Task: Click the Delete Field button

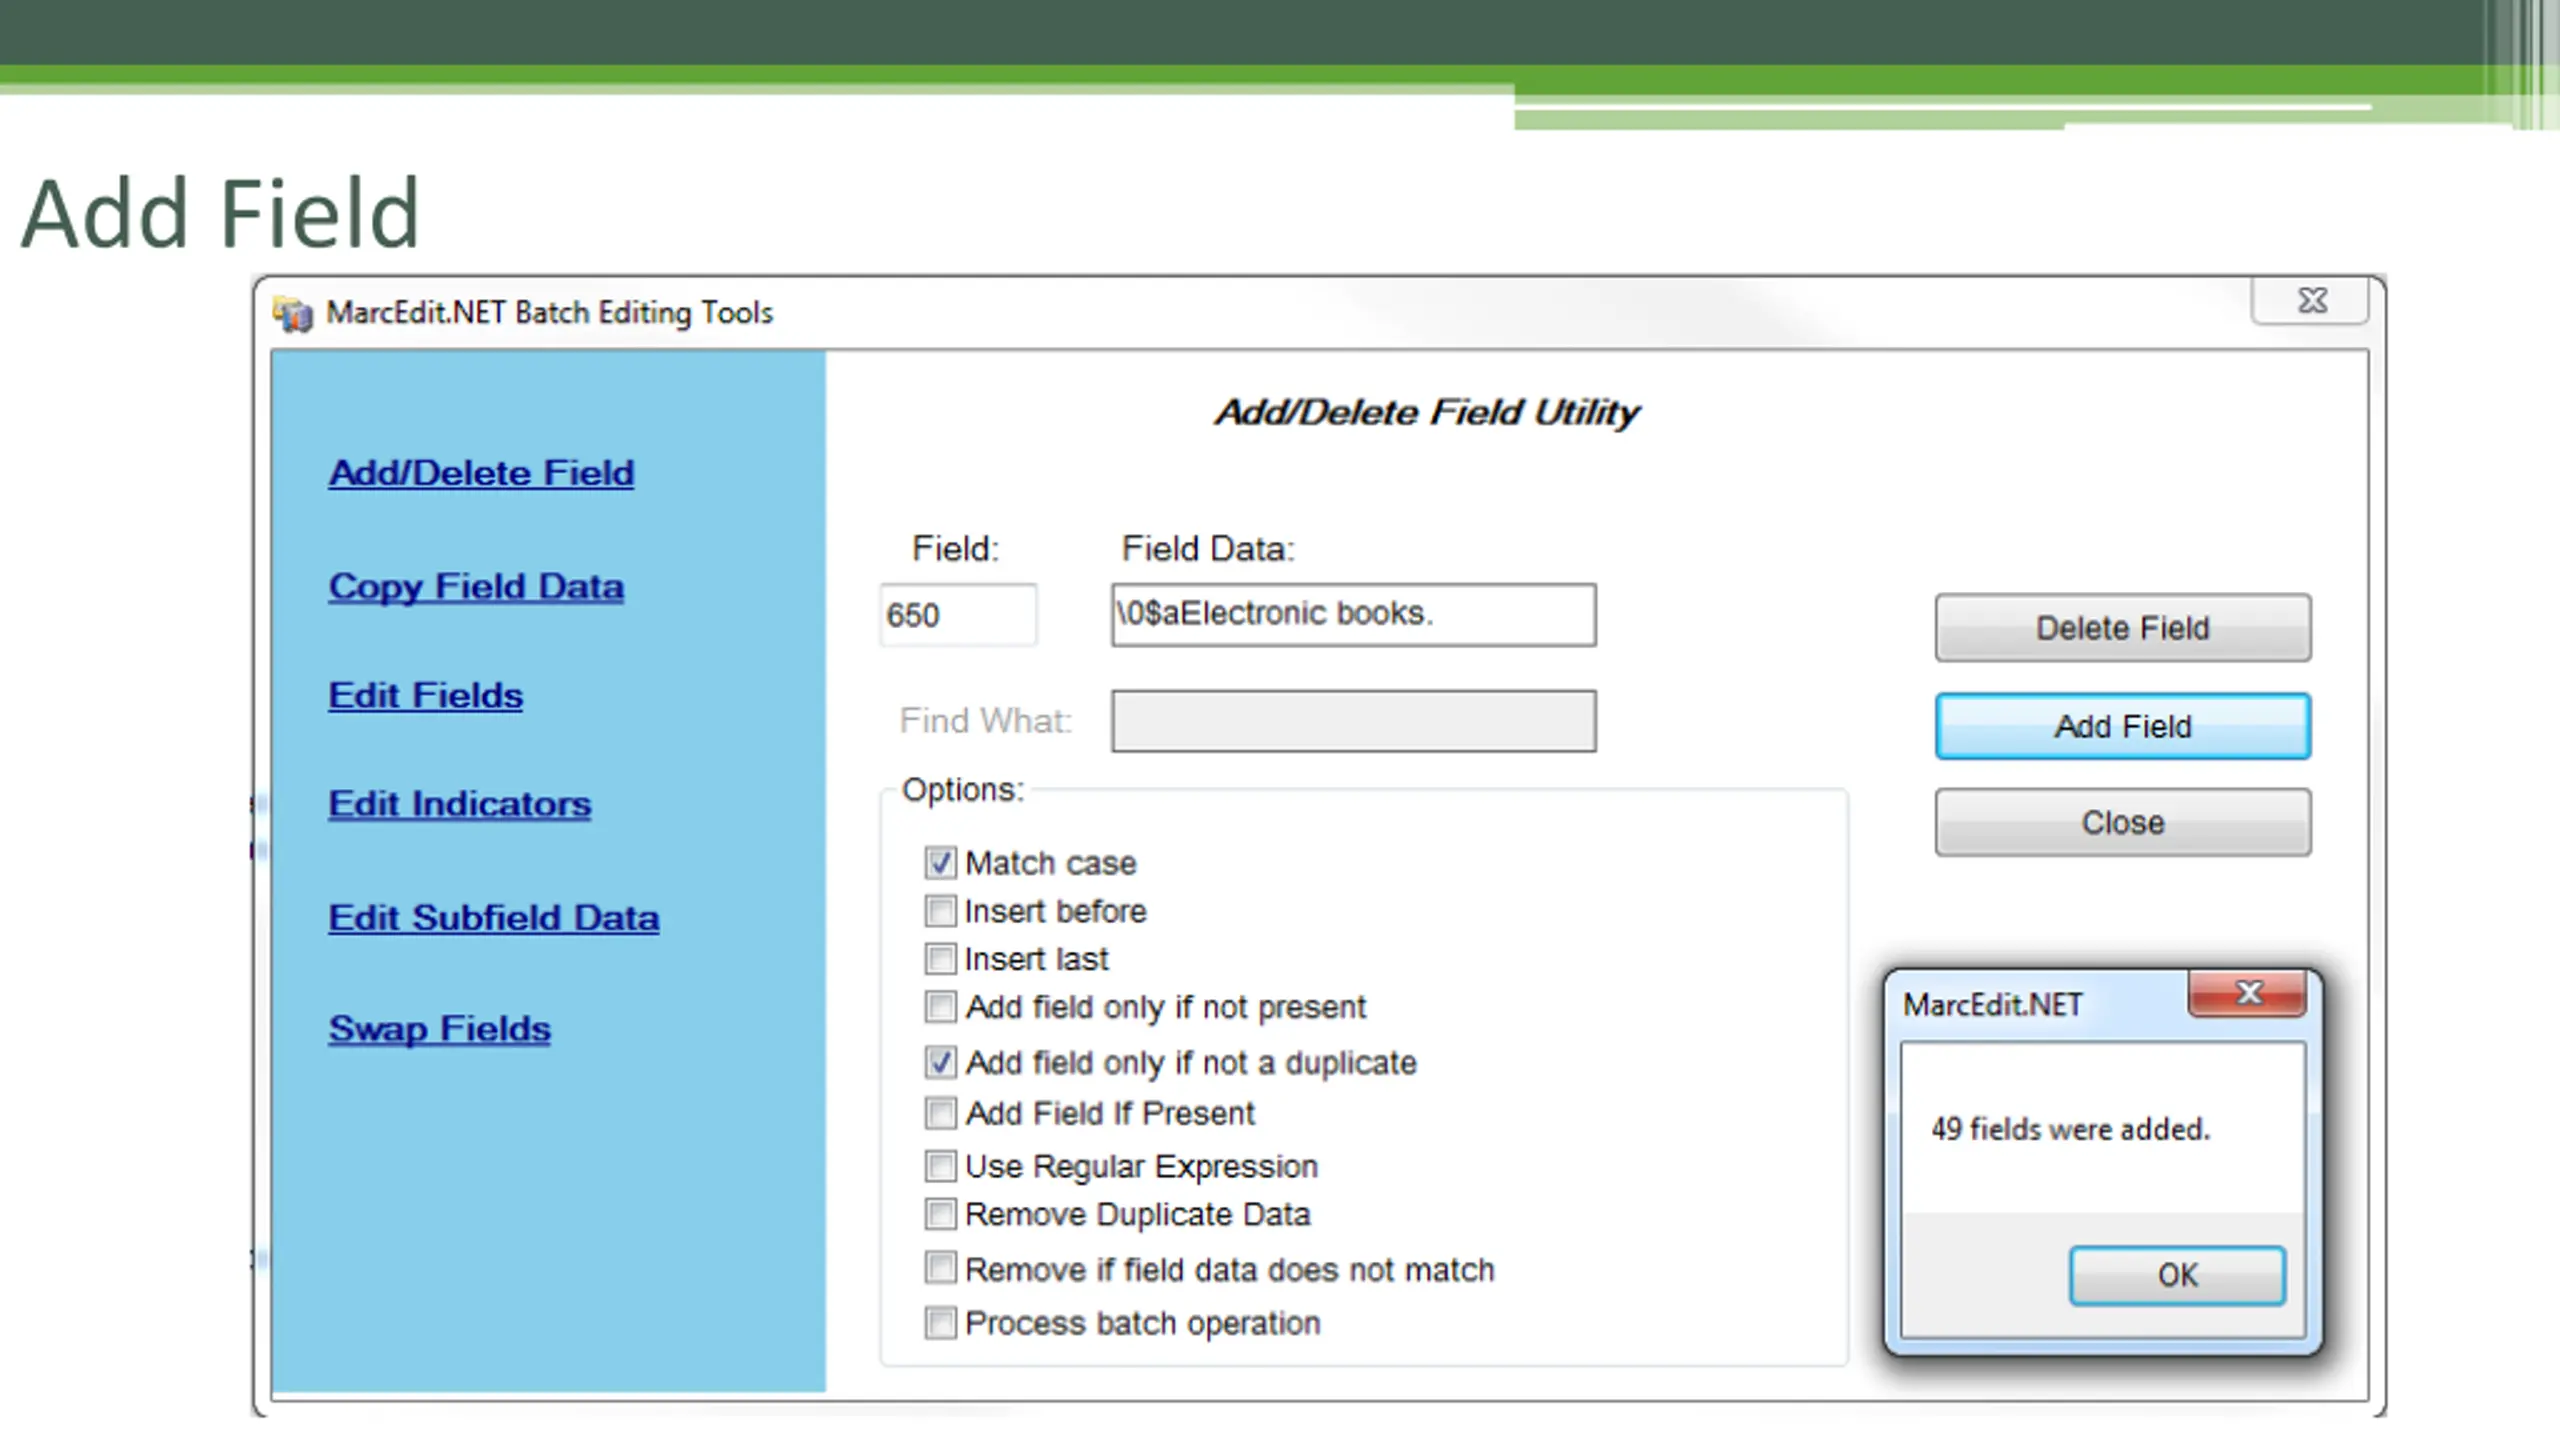Action: (x=2122, y=628)
